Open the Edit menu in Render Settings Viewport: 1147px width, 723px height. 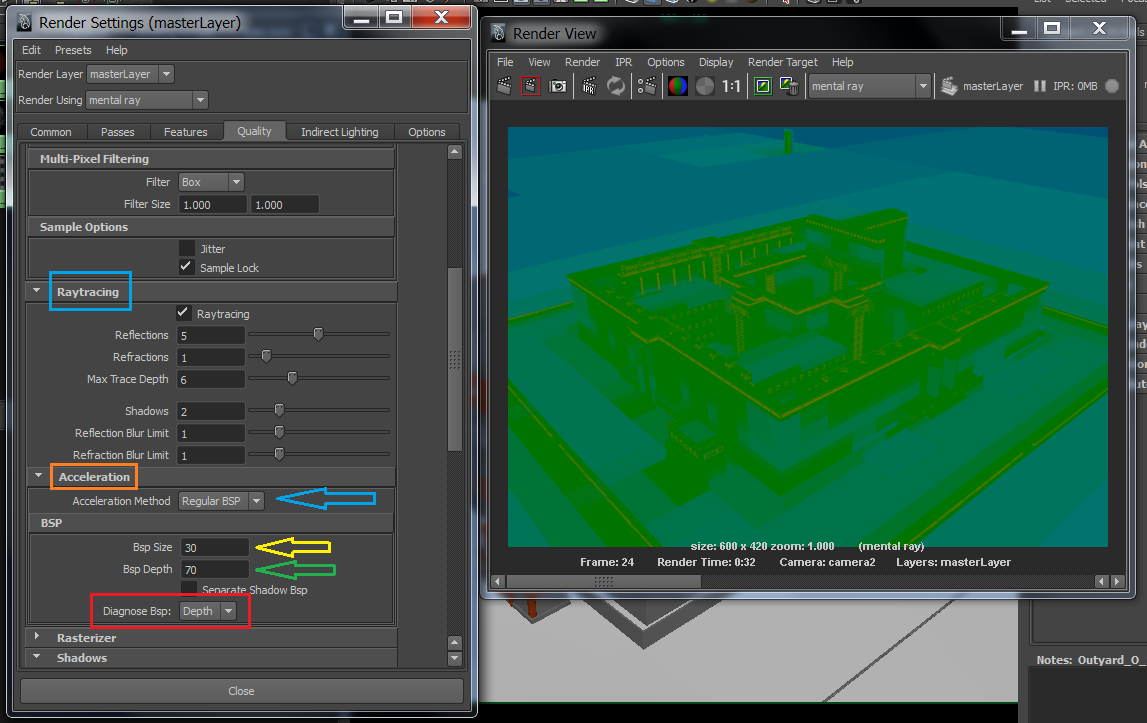31,50
